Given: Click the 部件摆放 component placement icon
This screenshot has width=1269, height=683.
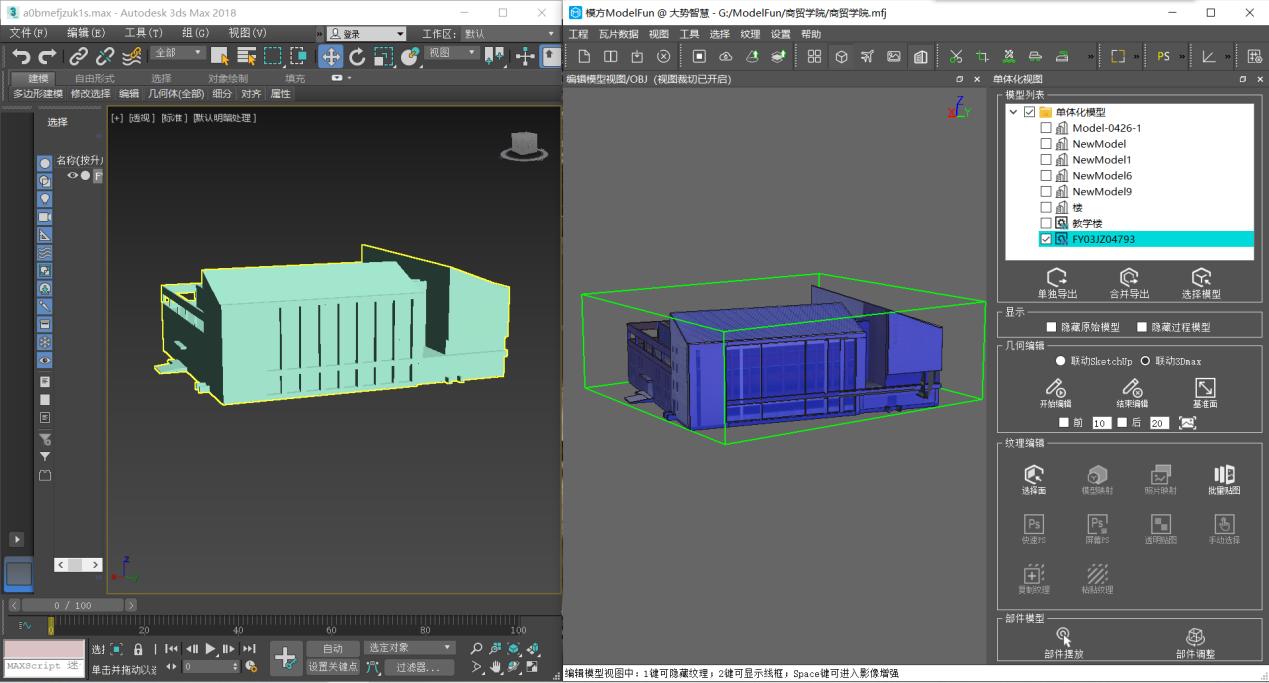Looking at the screenshot, I should 1062,637.
